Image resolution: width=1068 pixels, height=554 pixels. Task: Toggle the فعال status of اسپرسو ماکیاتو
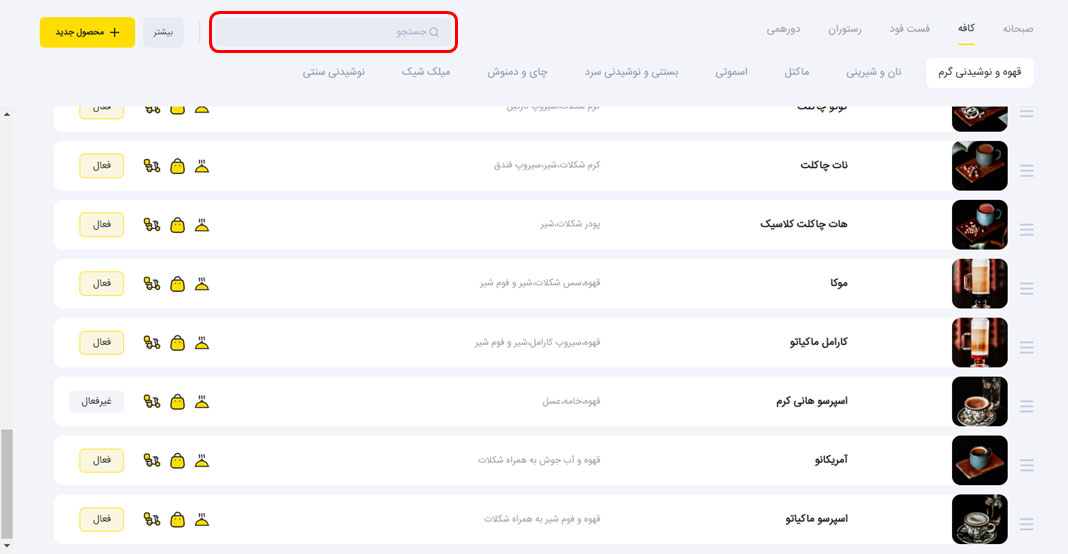101,519
